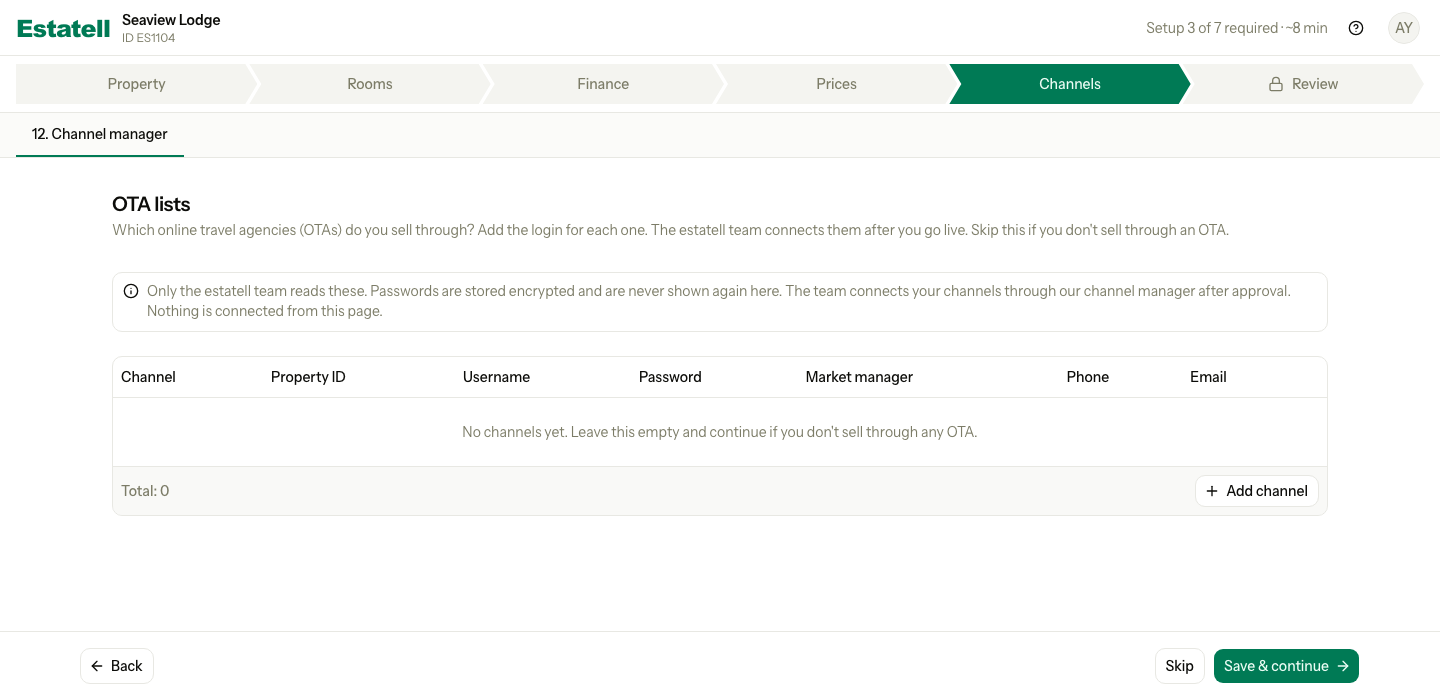The image size is (1440, 700).
Task: Click the OTA lists heading
Action: click(151, 204)
